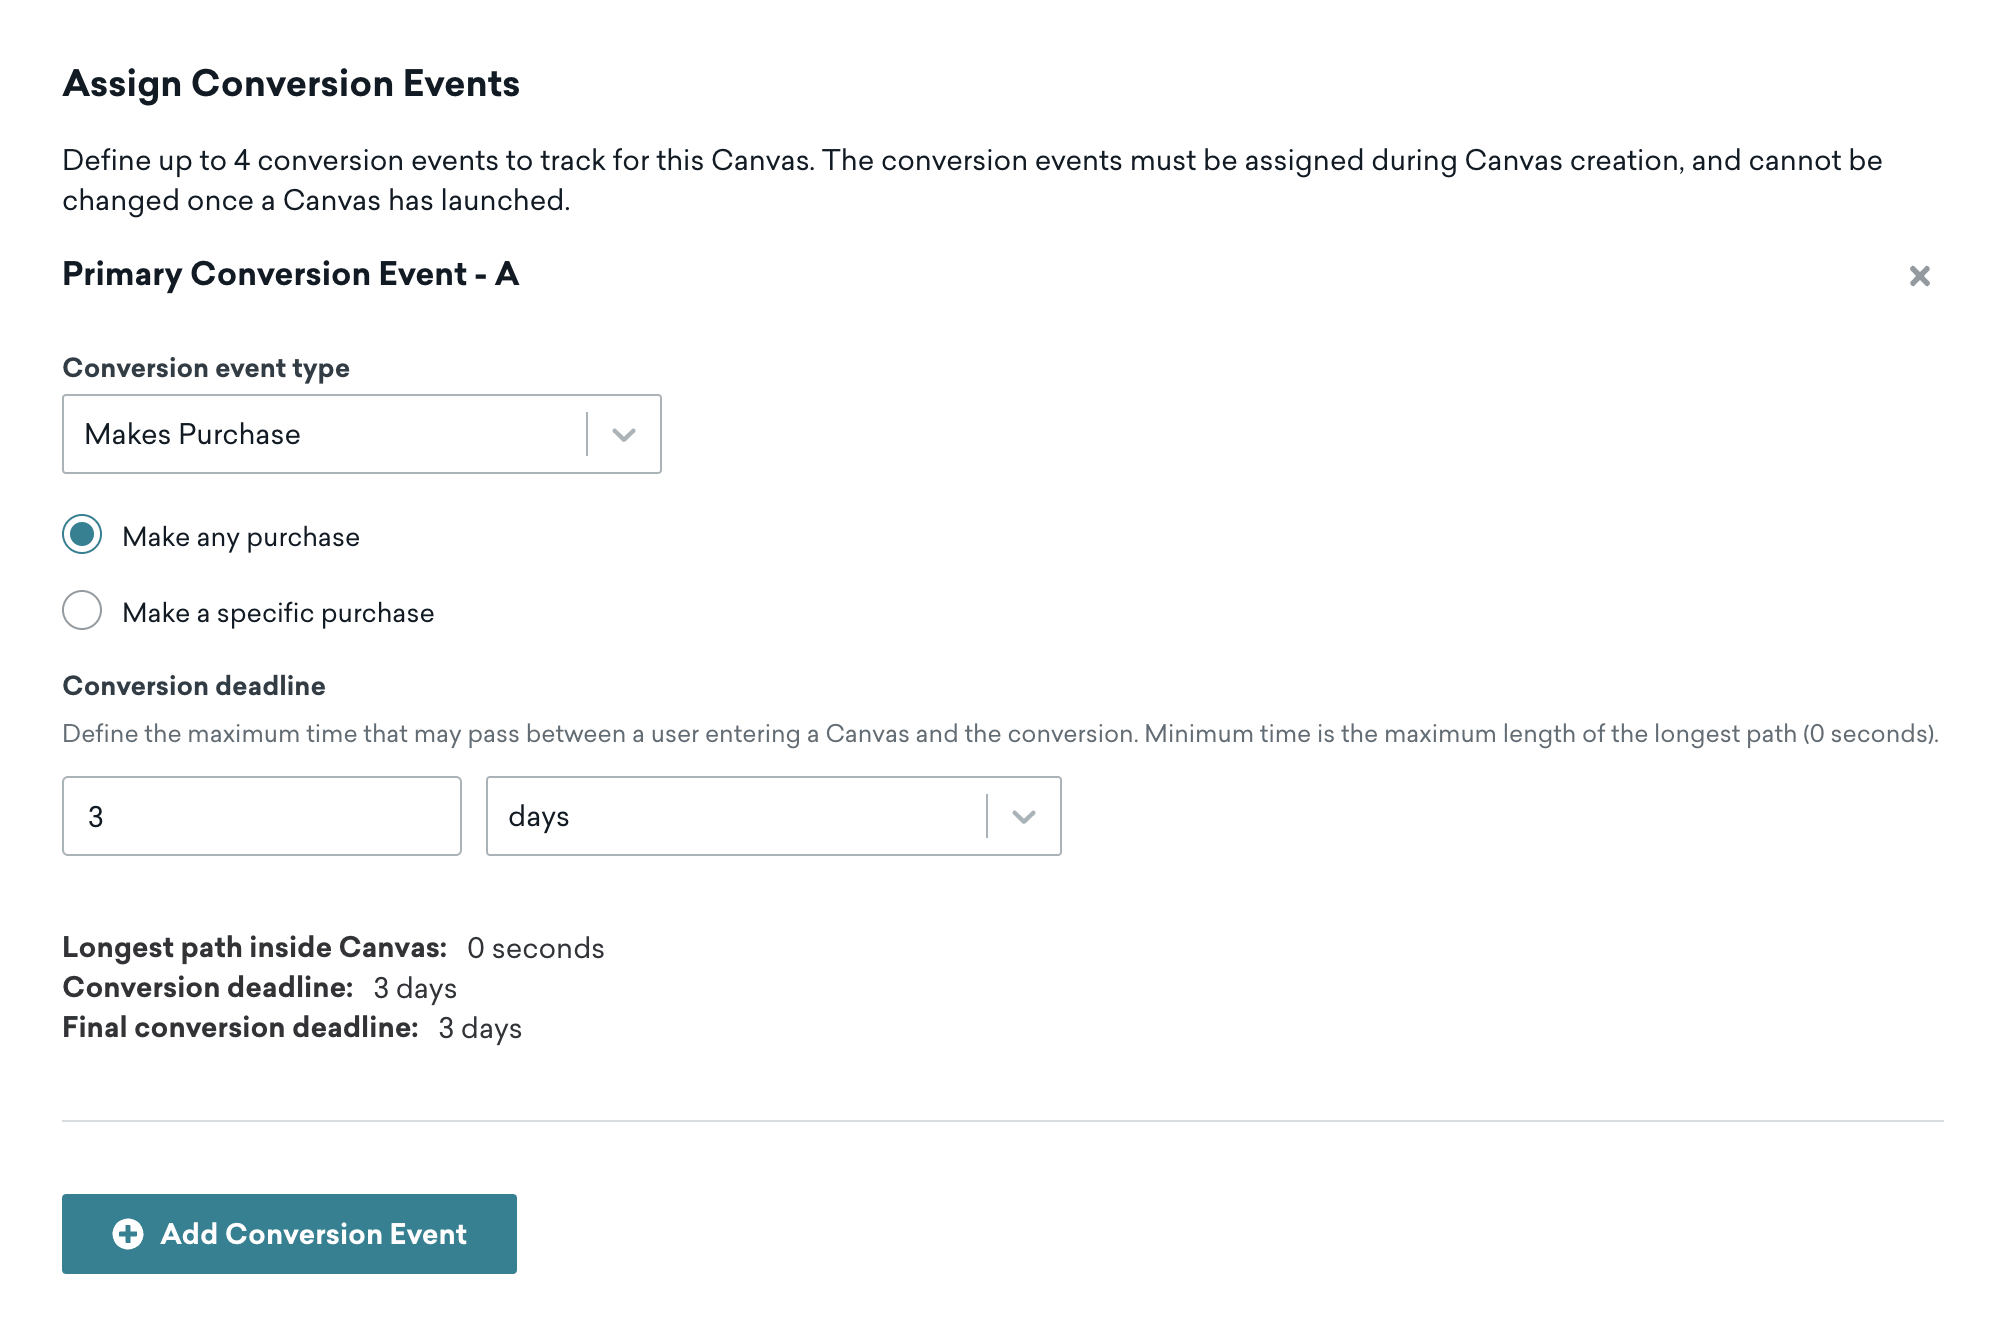The image size is (2008, 1334).
Task: Click inside the conversion deadline number field
Action: (x=260, y=817)
